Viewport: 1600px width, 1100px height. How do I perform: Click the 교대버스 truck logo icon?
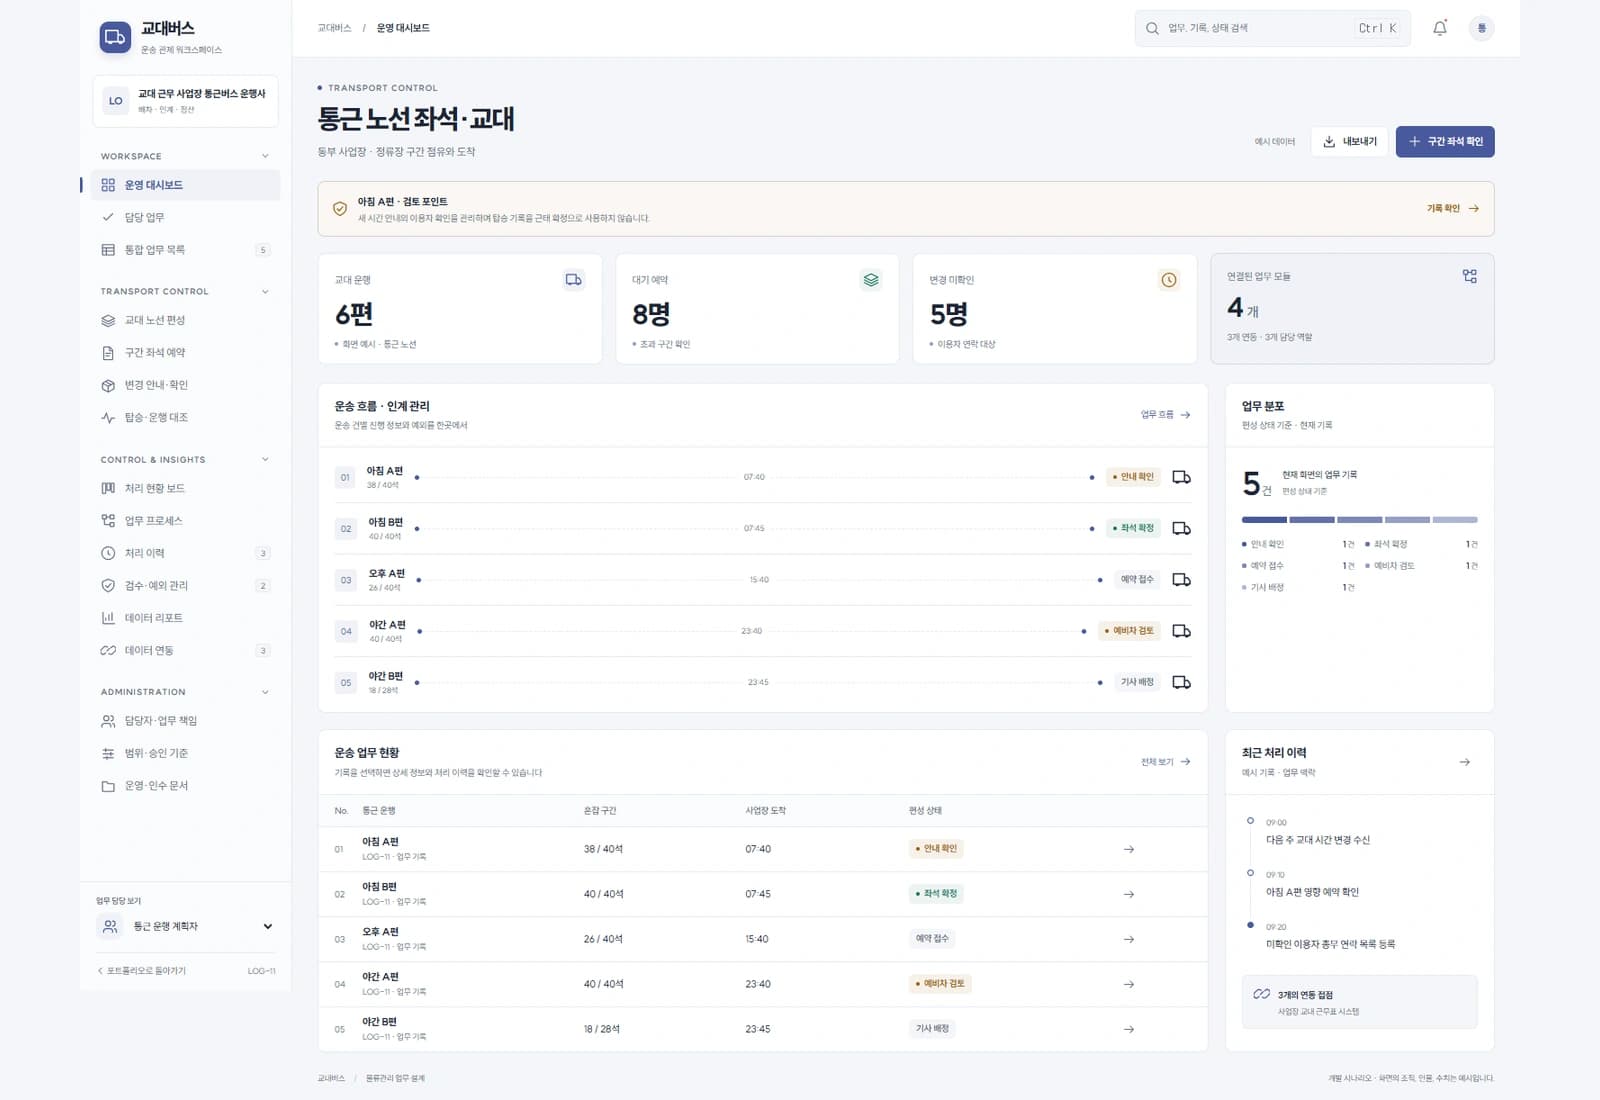(115, 38)
